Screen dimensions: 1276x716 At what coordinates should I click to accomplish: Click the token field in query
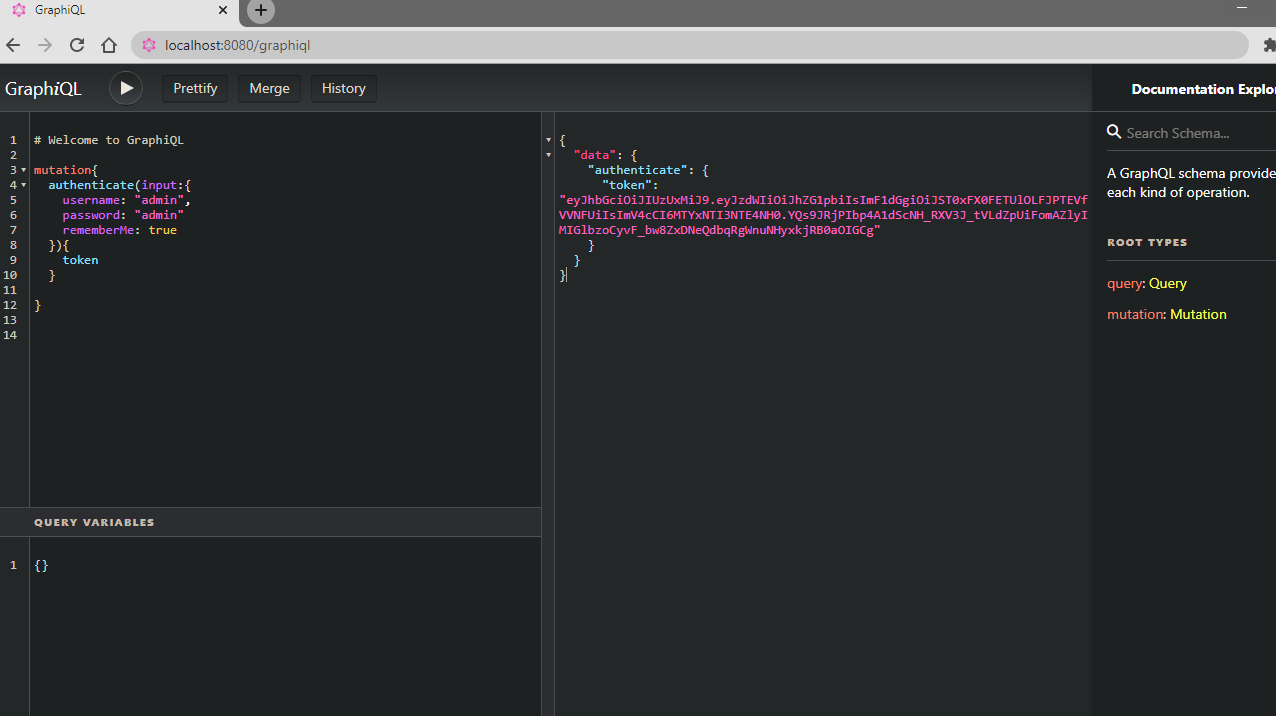click(80, 260)
